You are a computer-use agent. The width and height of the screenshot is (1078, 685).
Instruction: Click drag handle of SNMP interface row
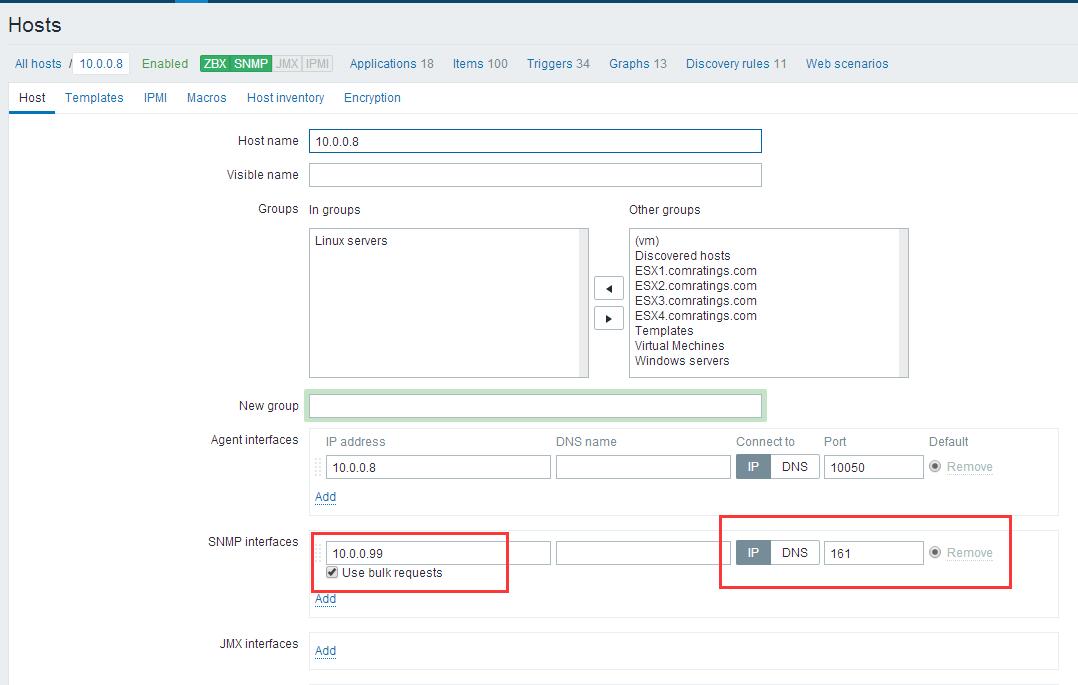[318, 553]
